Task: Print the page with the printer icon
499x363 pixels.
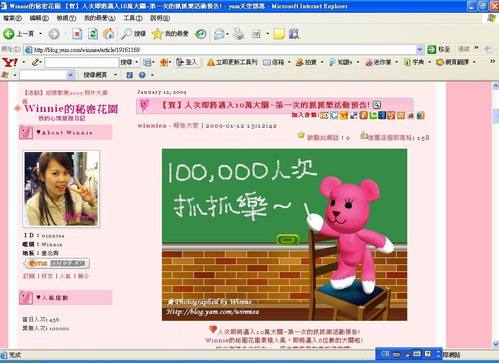Action: 239,34
